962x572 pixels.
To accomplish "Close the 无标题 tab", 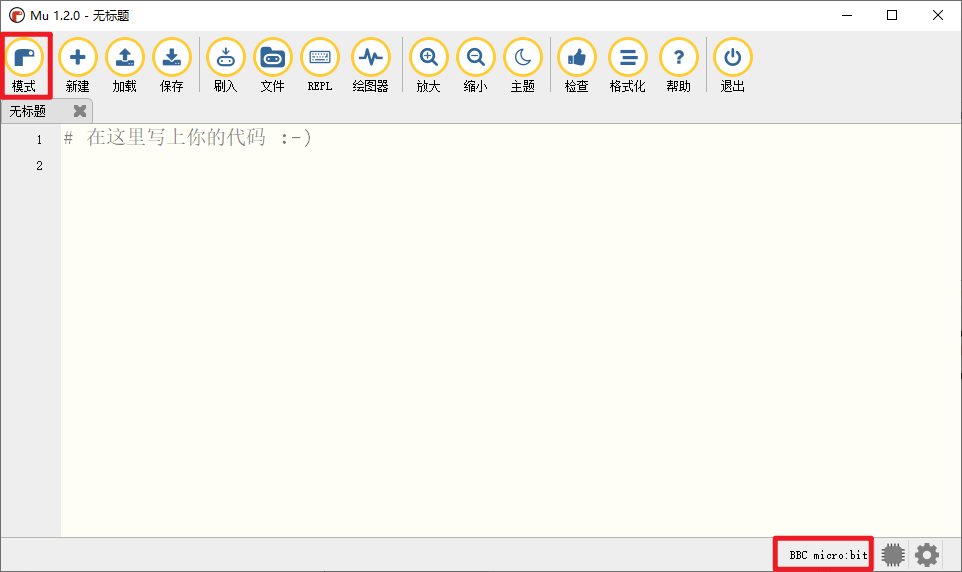I will click(80, 111).
